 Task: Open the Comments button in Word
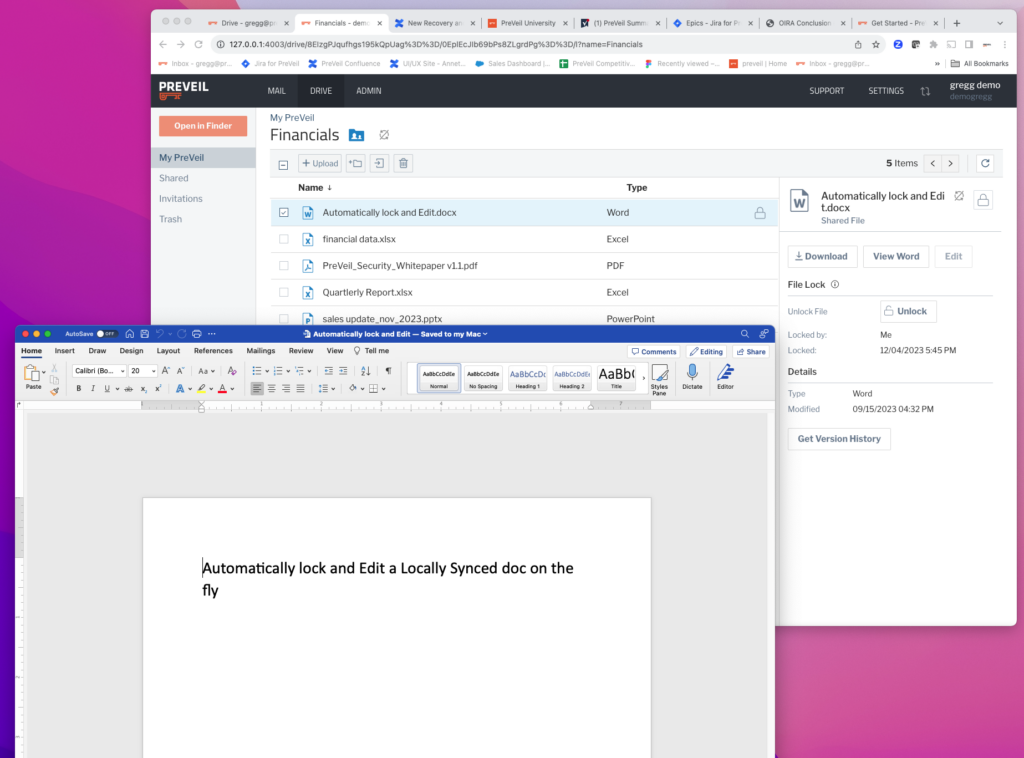pyautogui.click(x=654, y=351)
